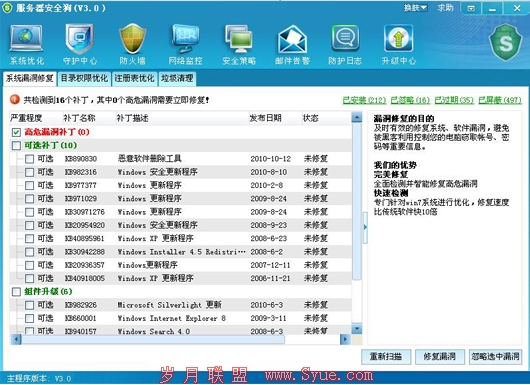Select Windows Installer 4.5 Redistri… row text
This screenshot has width=530, height=385.
tap(182, 252)
